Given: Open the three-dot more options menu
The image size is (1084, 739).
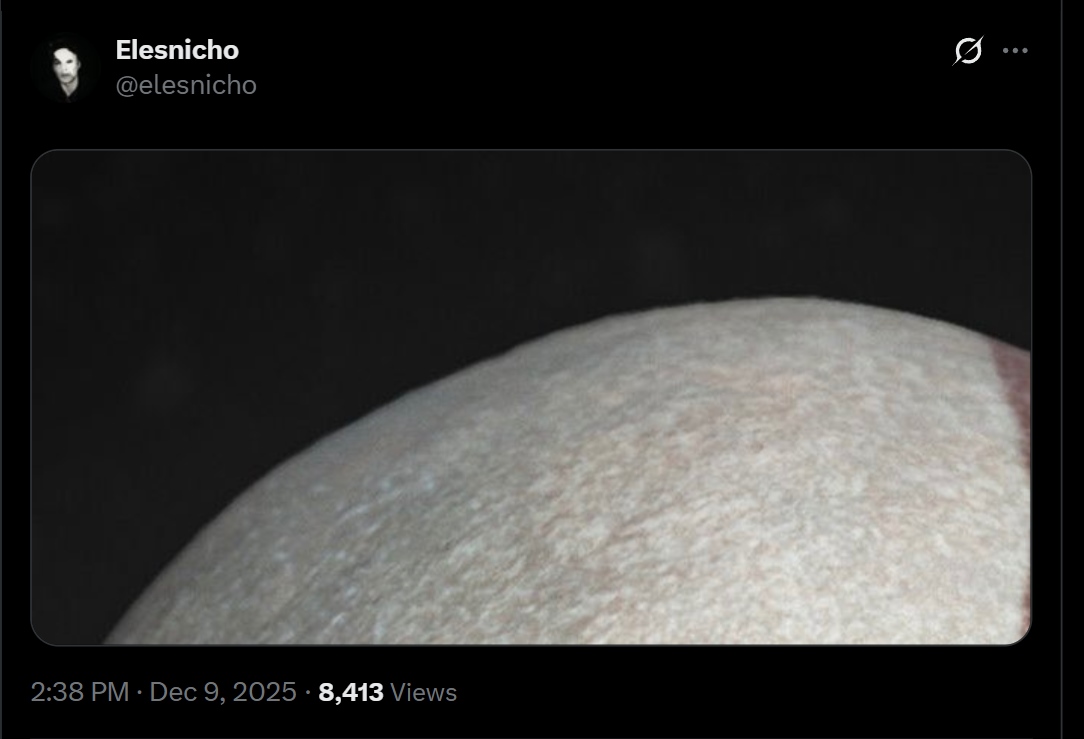Looking at the screenshot, I should click(x=1015, y=50).
